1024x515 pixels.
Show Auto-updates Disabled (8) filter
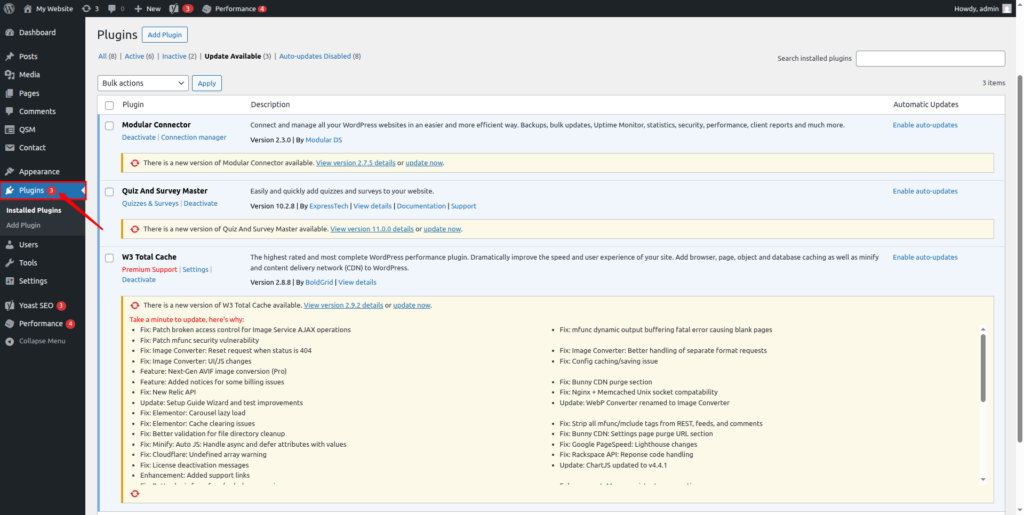pos(320,57)
